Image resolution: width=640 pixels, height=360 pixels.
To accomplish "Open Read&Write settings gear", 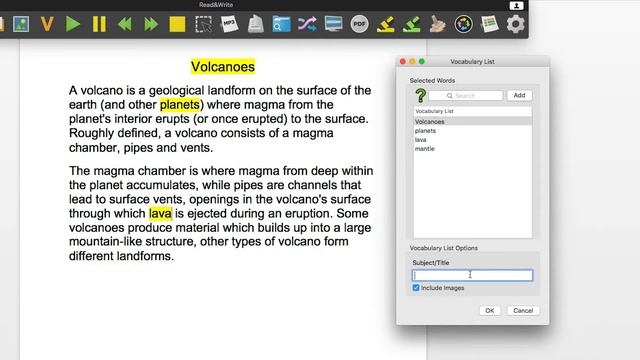I will [516, 24].
